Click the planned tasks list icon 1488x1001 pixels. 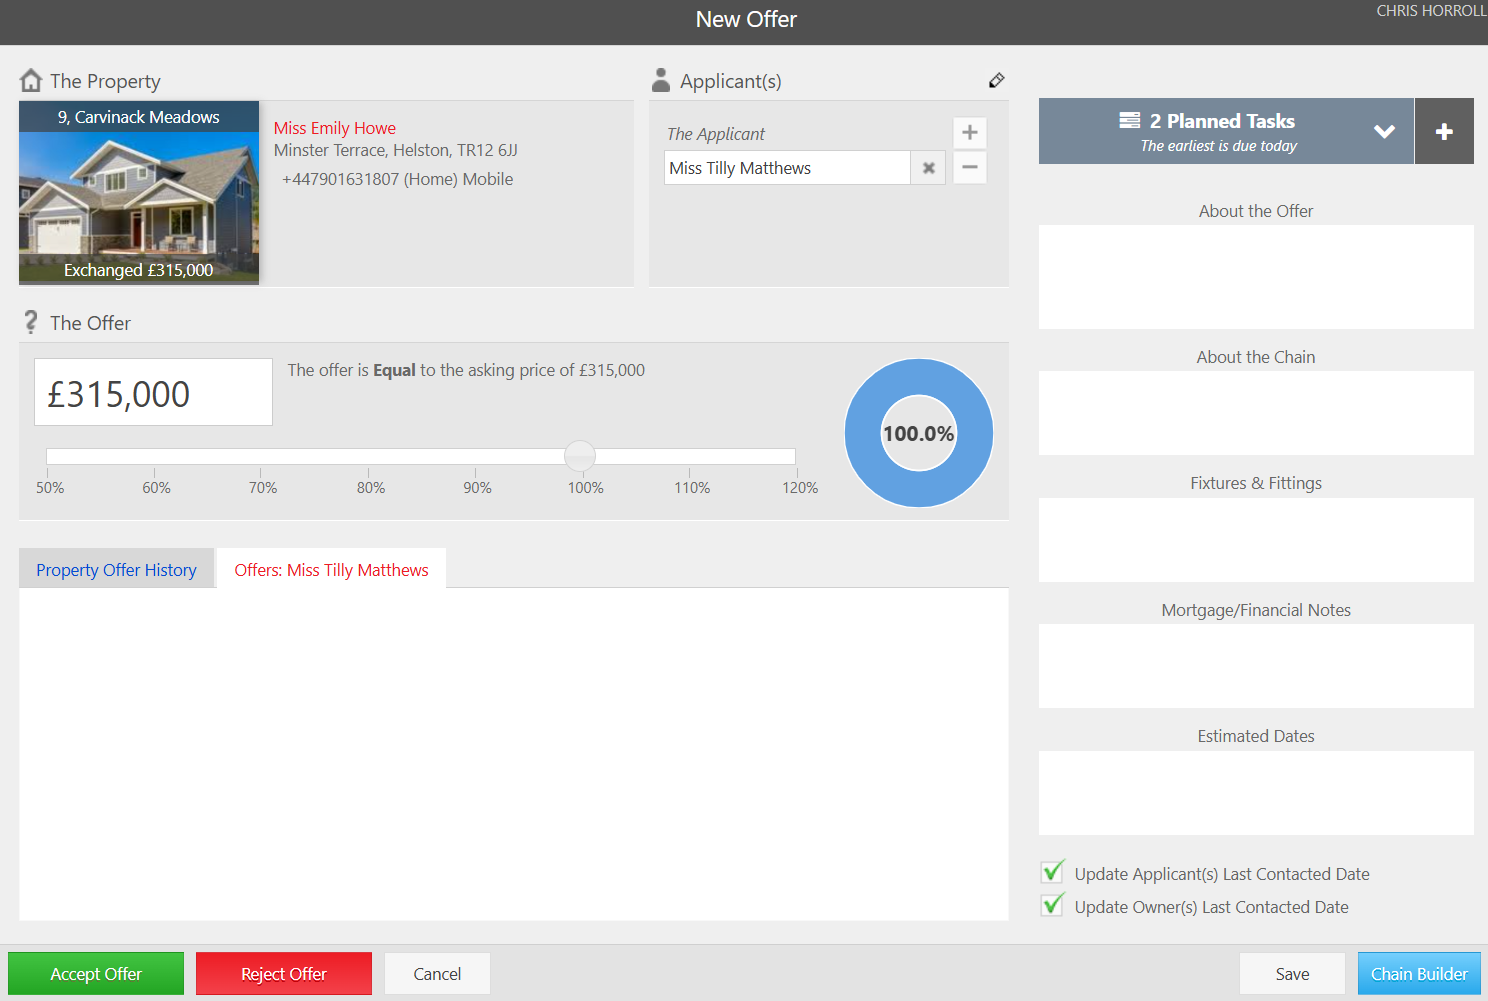(1130, 120)
